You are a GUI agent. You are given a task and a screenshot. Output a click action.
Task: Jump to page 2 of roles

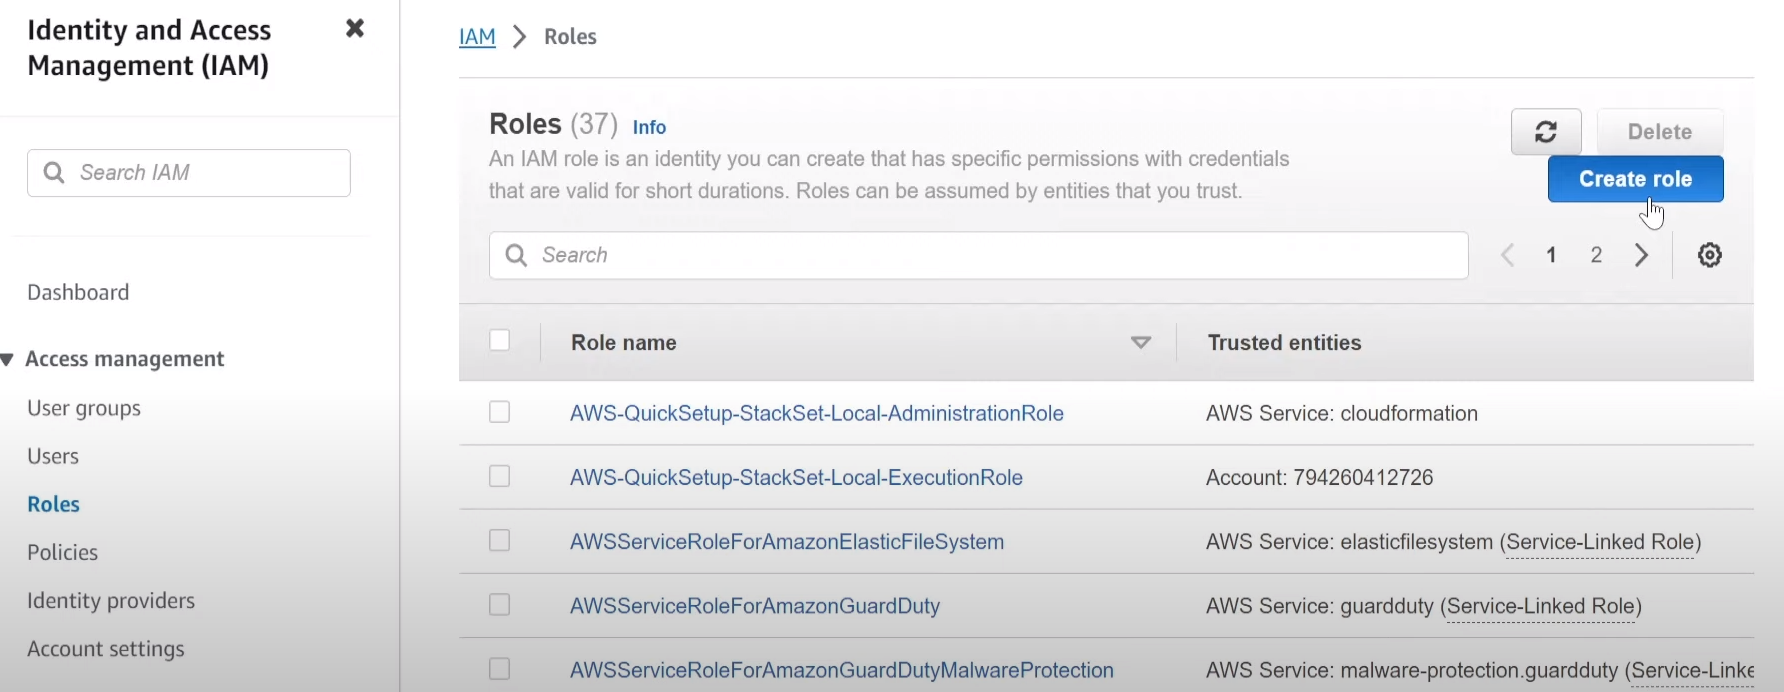tap(1597, 255)
